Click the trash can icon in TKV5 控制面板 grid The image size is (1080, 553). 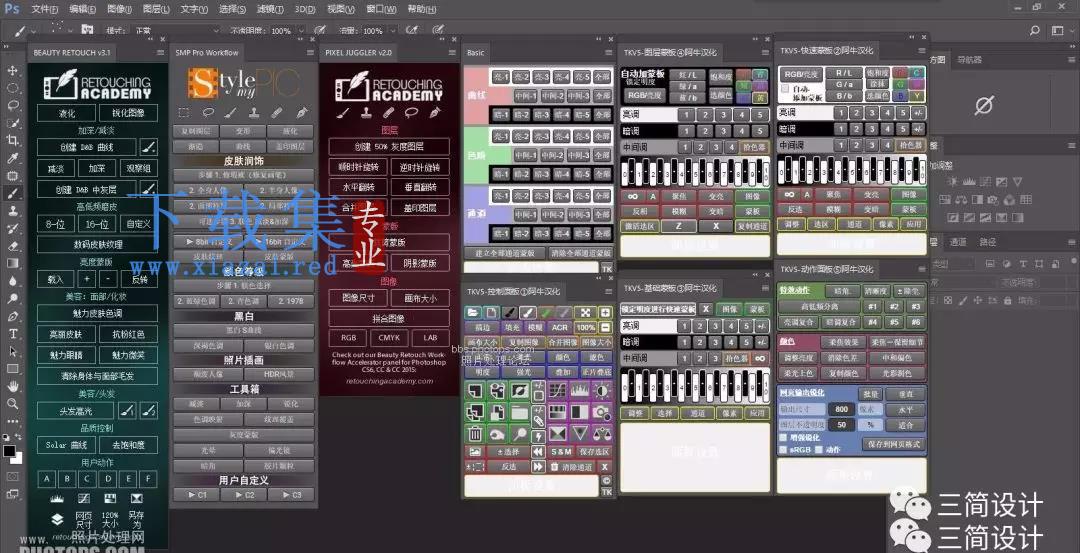click(475, 433)
